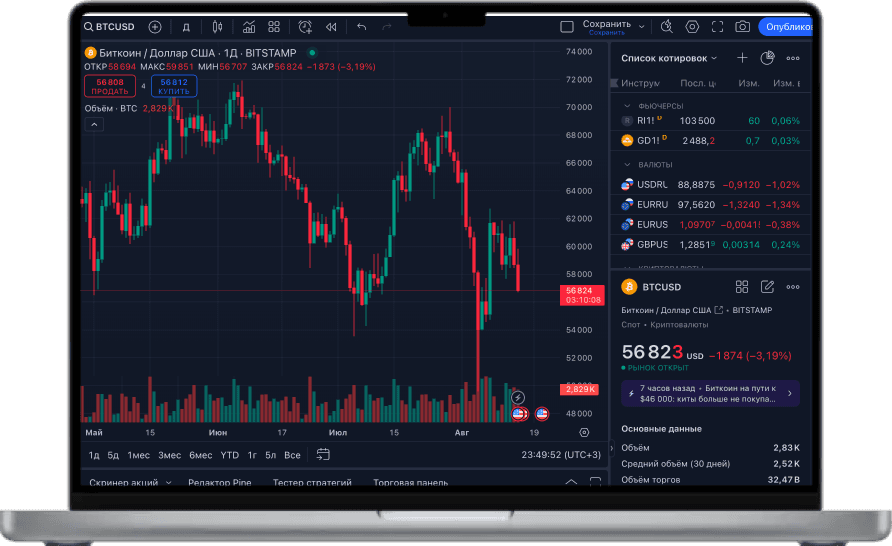The width and height of the screenshot is (892, 546).
Task: Create an alert with the clock icon
Action: (x=305, y=27)
